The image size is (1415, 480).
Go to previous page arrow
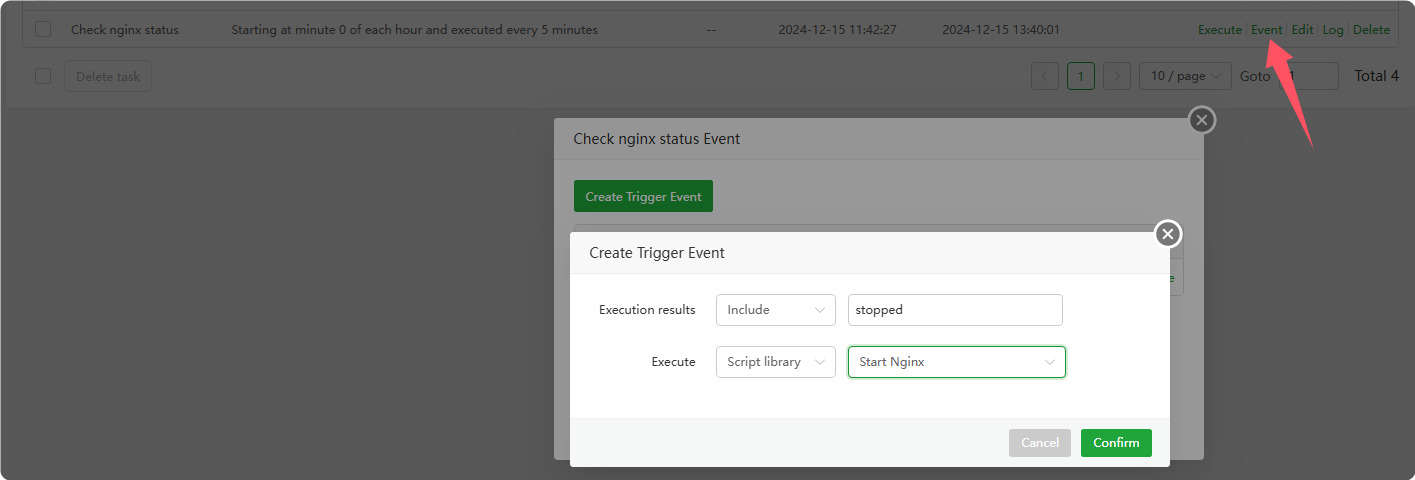pos(1045,76)
